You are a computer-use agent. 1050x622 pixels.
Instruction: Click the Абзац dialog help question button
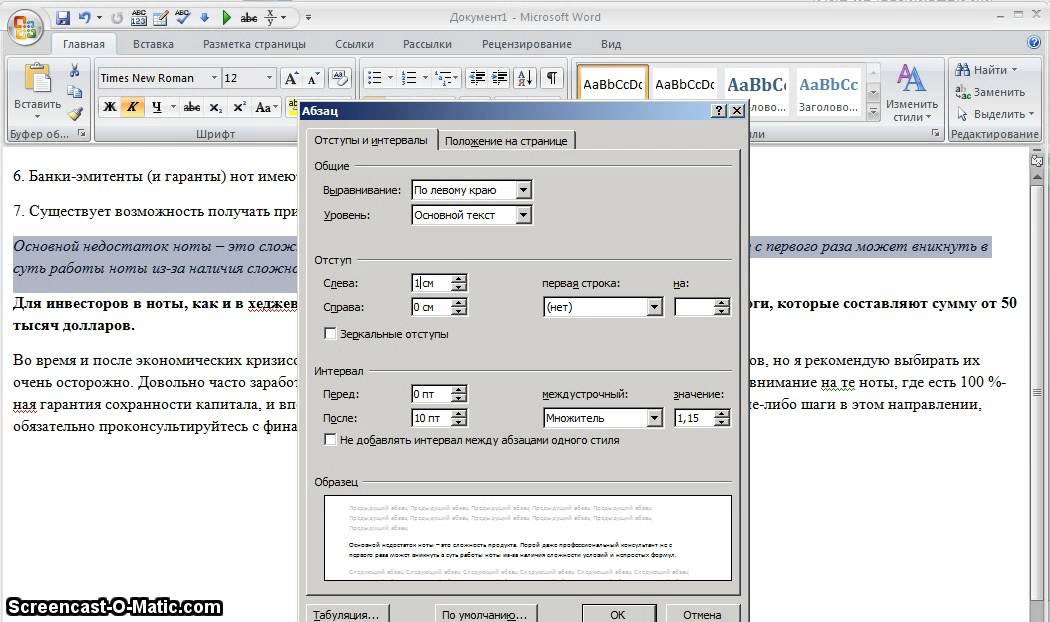[x=719, y=110]
